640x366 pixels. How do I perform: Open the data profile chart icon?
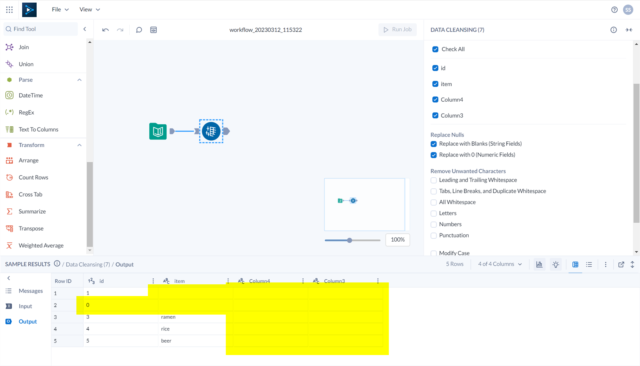539,264
